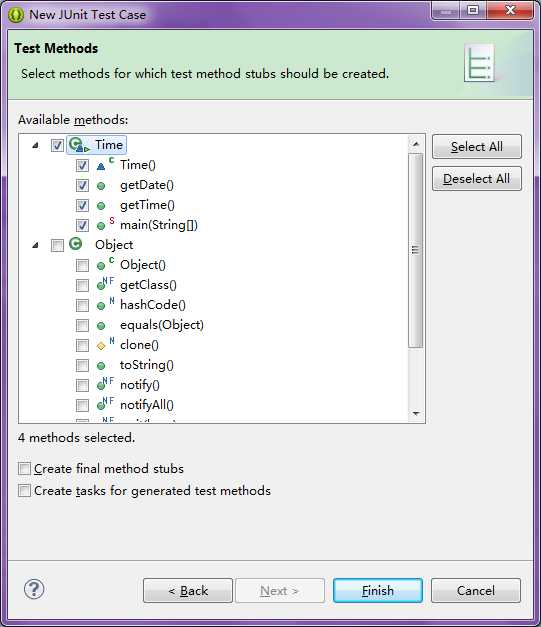Go to the previous page with Back
This screenshot has width=541, height=627.
point(188,590)
